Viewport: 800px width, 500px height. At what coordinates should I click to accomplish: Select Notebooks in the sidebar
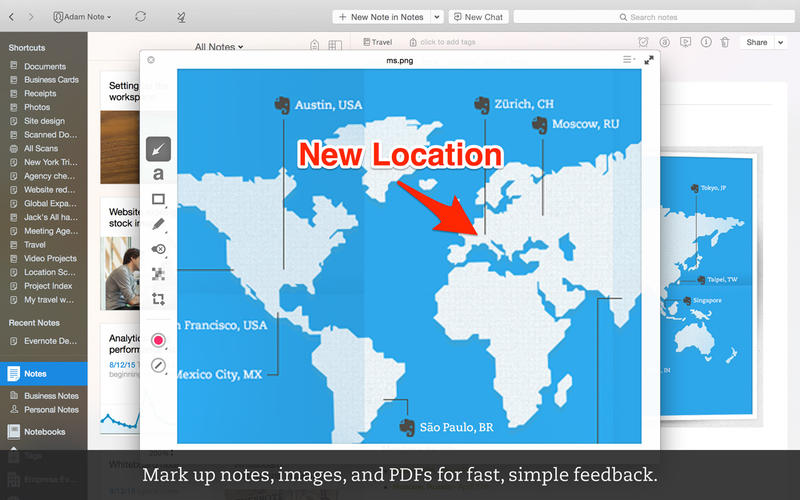(44, 432)
